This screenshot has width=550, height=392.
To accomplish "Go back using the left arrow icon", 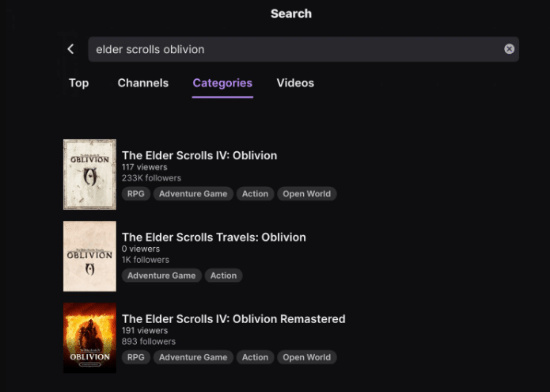I will point(71,49).
